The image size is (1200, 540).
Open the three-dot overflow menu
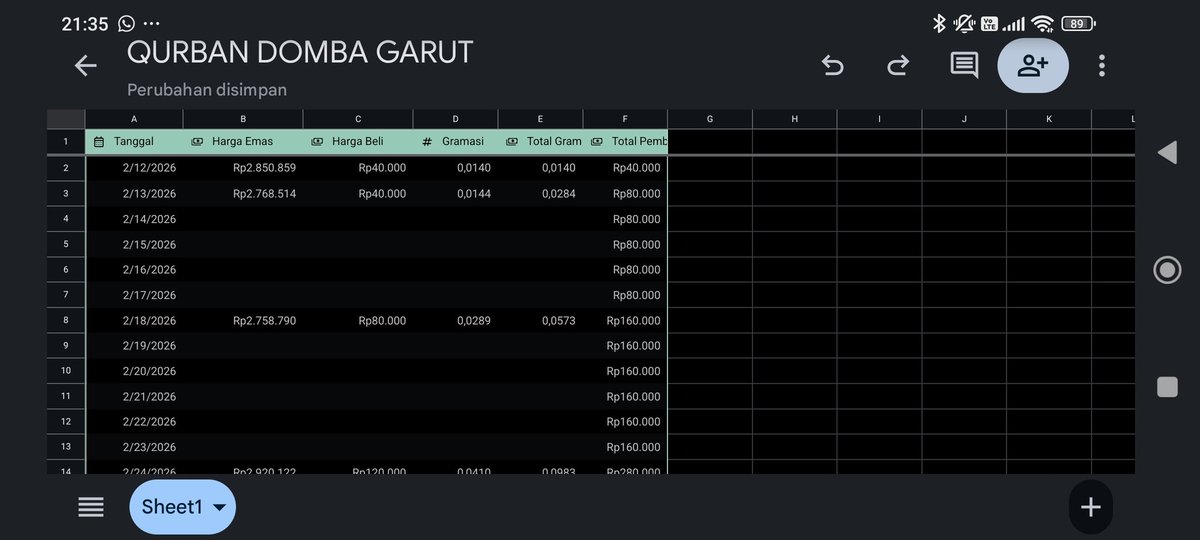coord(1101,66)
